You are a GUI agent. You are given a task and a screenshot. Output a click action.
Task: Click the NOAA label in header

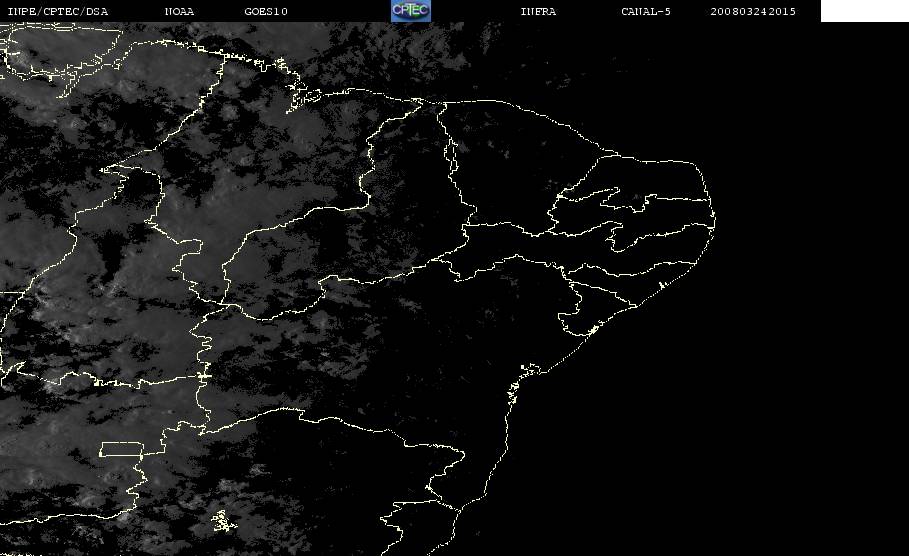(180, 12)
